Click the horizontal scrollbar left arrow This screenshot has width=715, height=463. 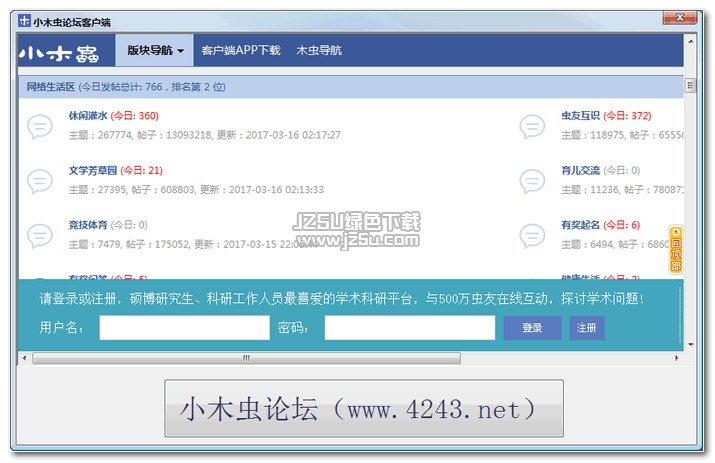coord(25,358)
